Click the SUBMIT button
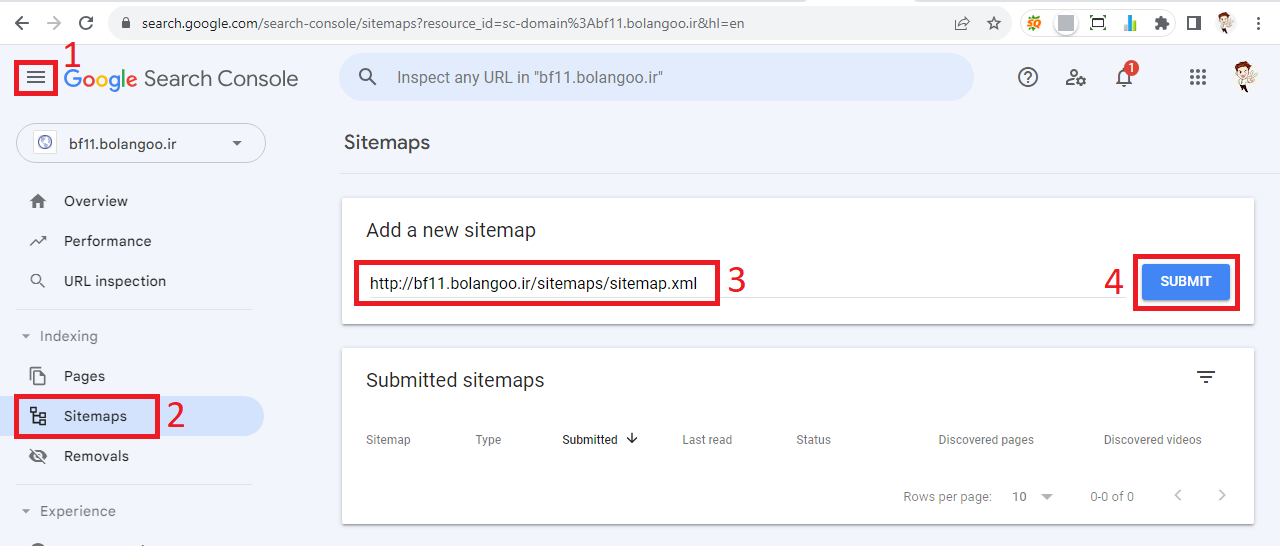The image size is (1280, 546). tap(1186, 281)
